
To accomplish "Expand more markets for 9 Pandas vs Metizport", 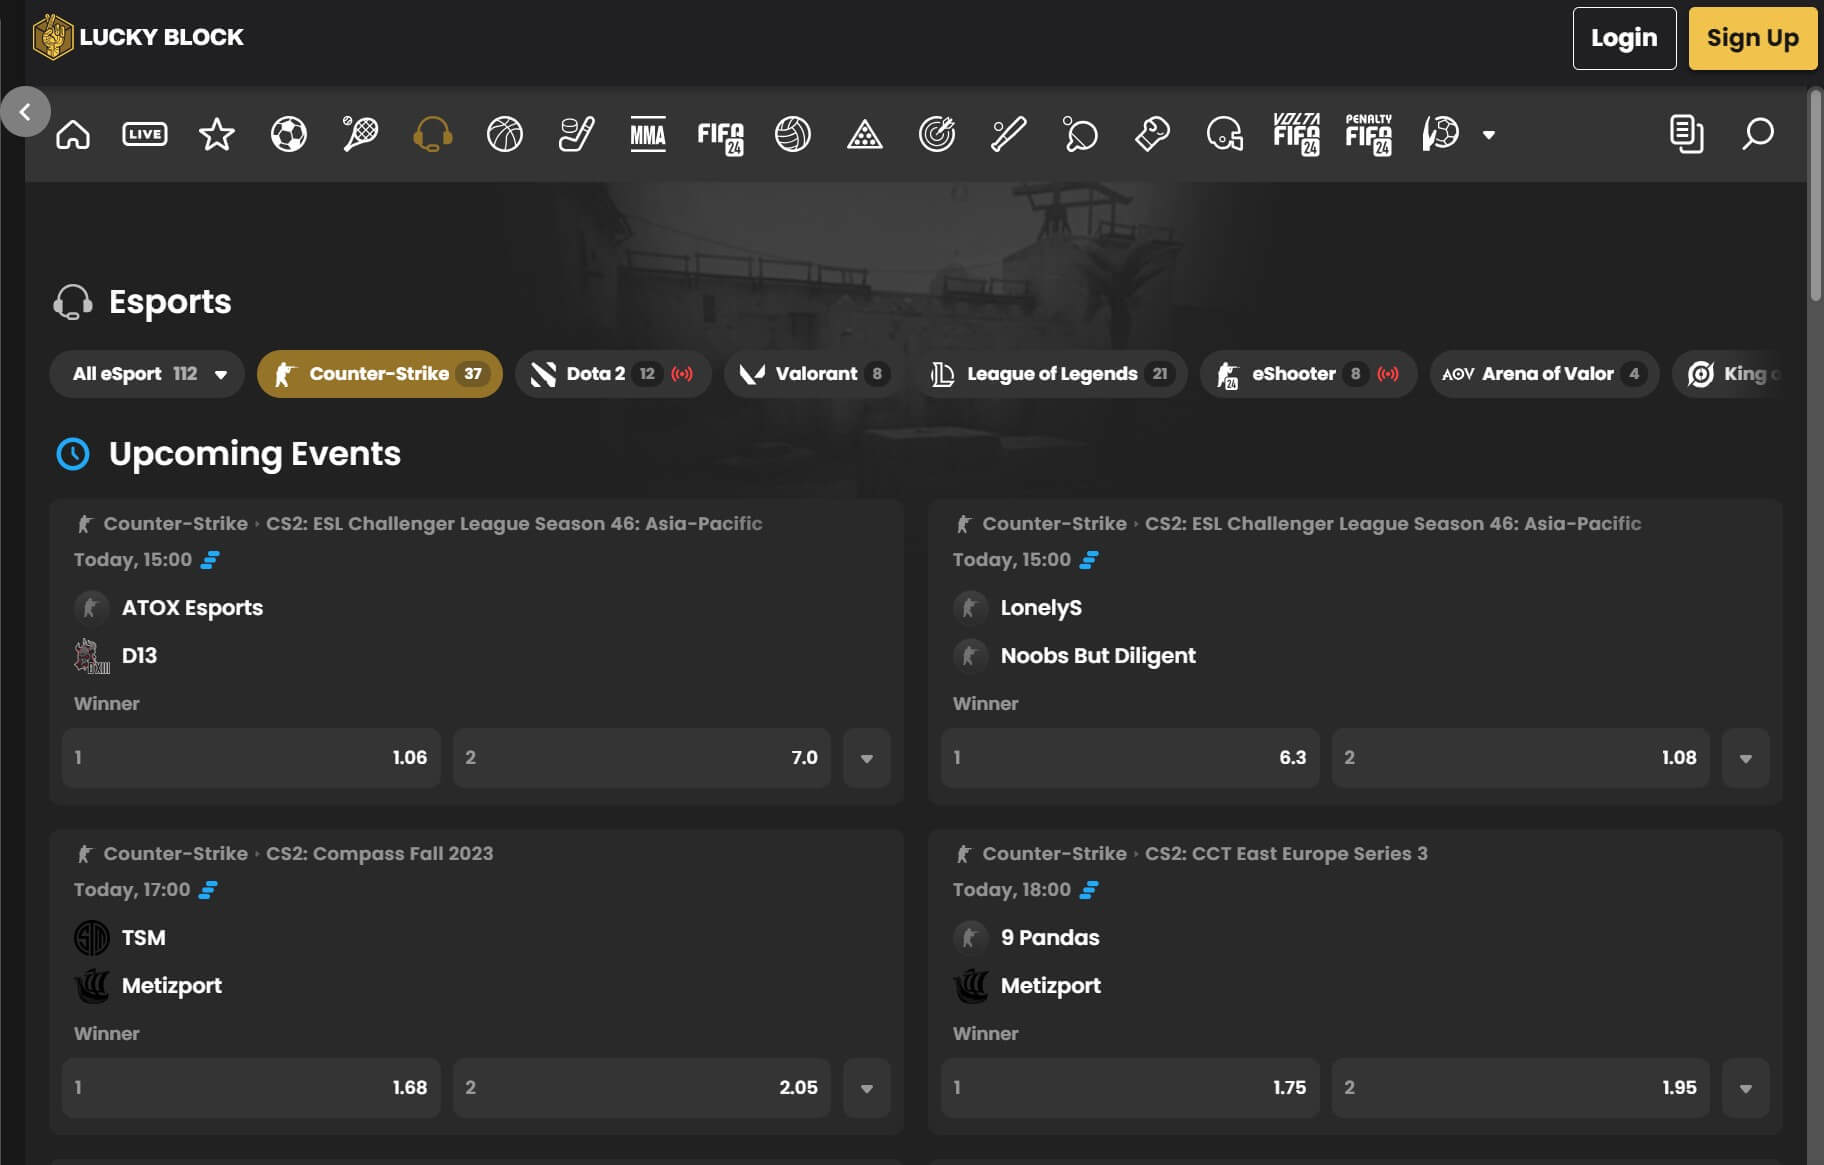I will click(x=1746, y=1088).
